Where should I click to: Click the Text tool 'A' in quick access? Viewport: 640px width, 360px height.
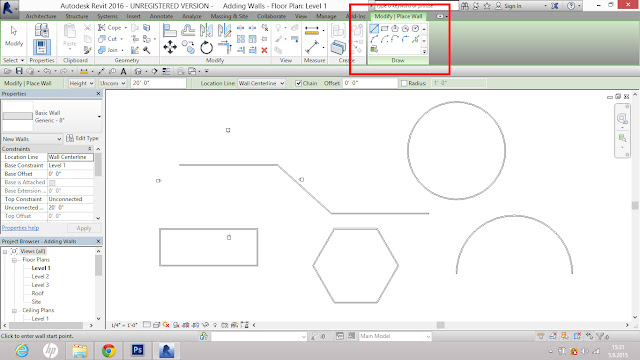point(123,71)
